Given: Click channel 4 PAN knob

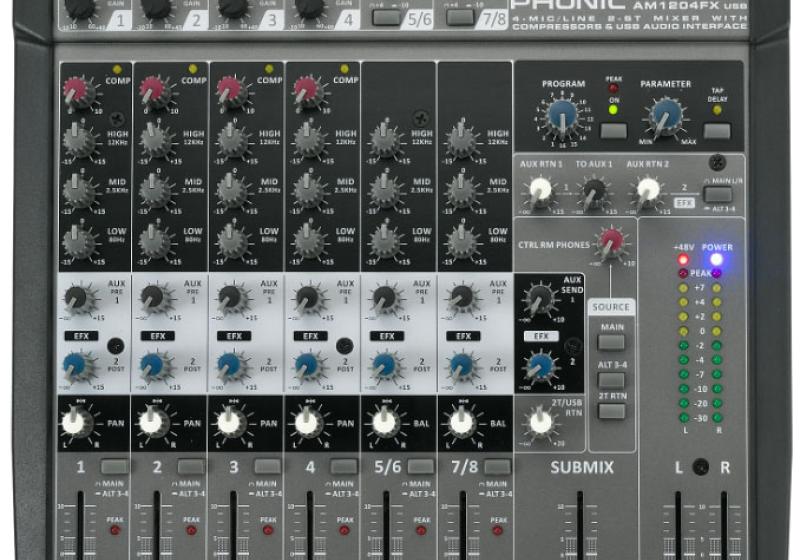Looking at the screenshot, I should click(x=308, y=423).
